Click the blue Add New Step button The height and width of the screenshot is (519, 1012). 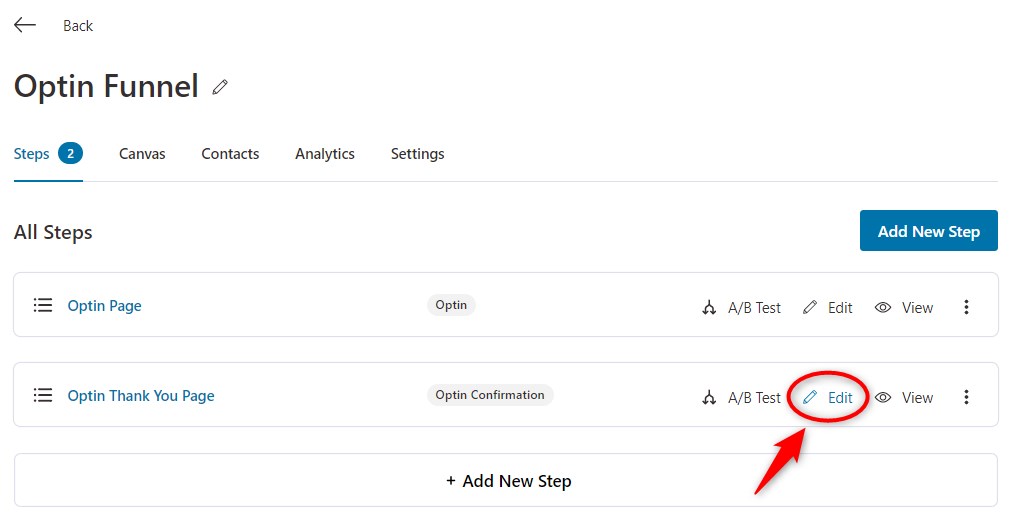[929, 230]
